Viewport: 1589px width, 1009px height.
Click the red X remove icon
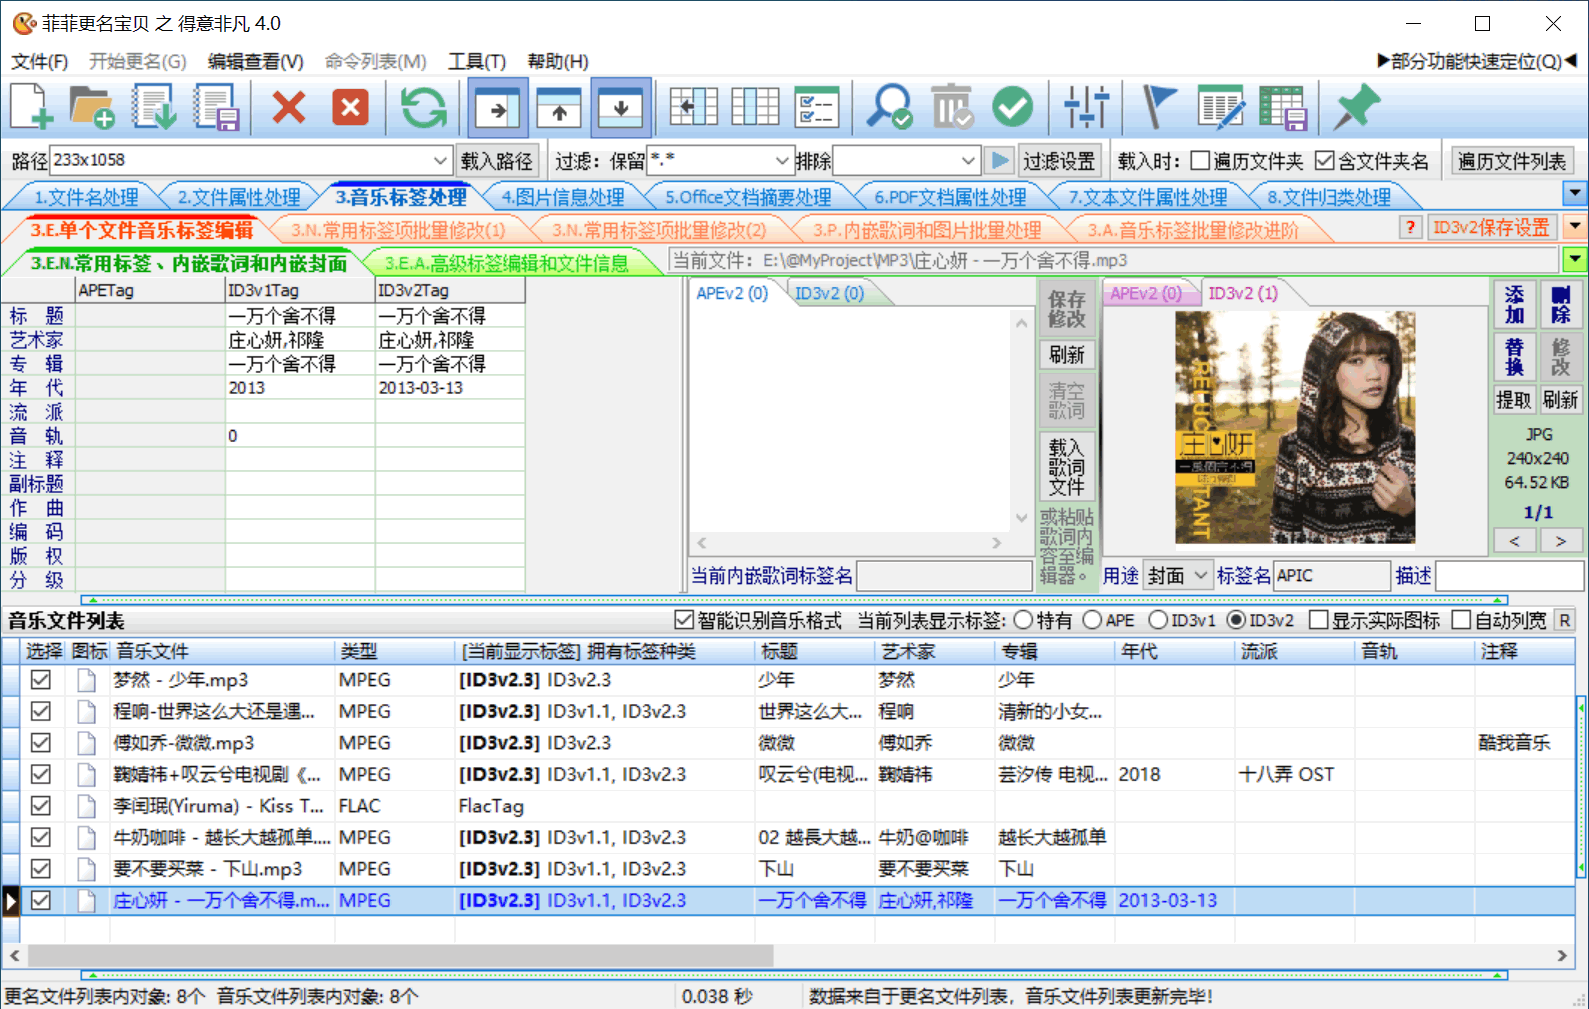pos(289,107)
